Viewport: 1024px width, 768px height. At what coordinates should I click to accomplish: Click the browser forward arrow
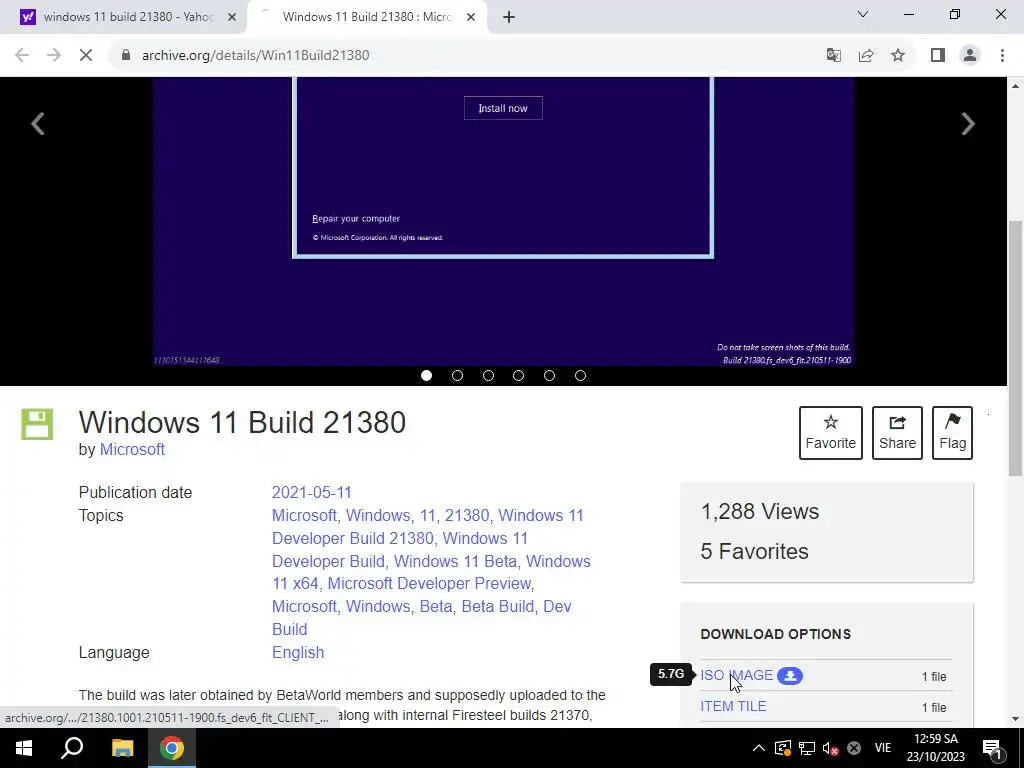pos(54,56)
